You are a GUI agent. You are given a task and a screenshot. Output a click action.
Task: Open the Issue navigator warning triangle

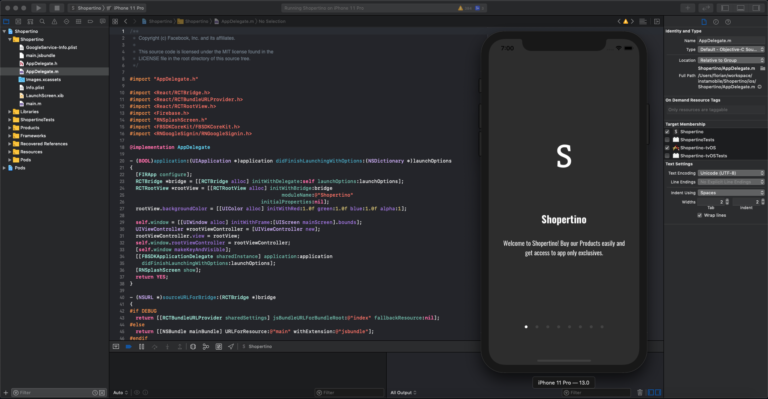[54, 22]
